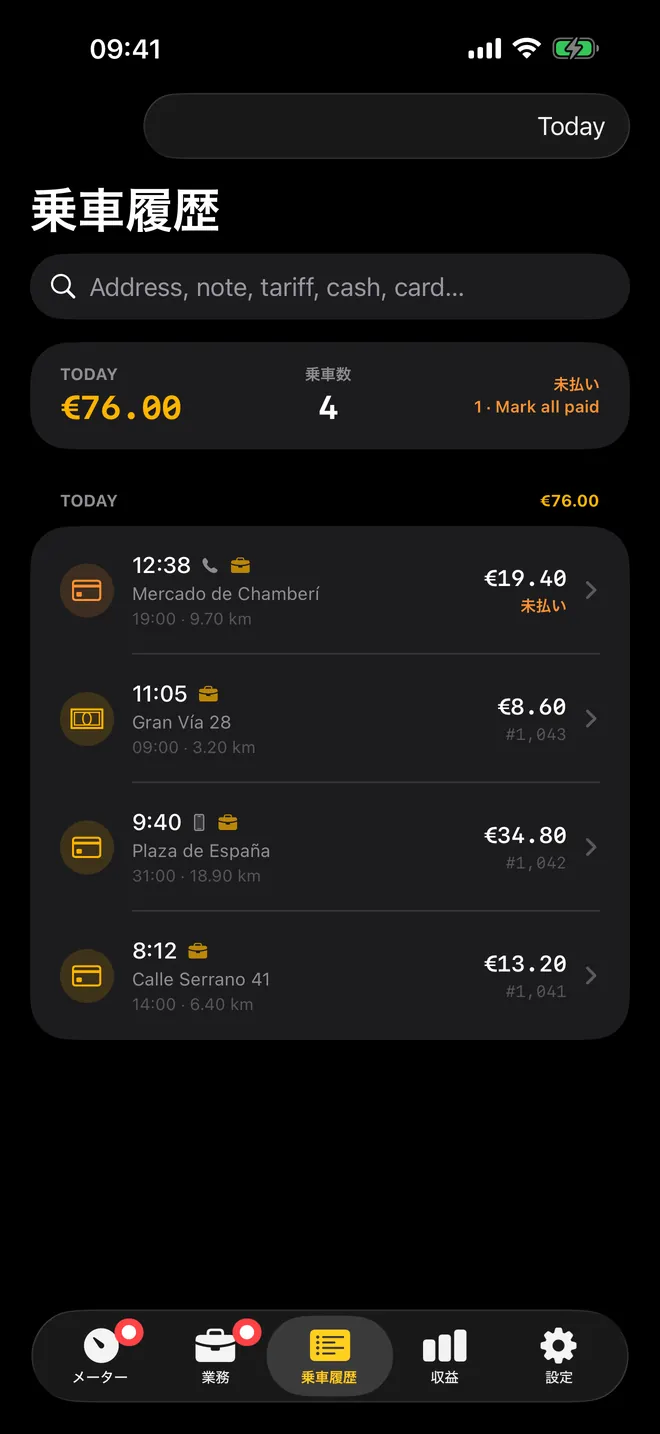Open the メーター tab
The image size is (660, 1434).
pyautogui.click(x=100, y=1356)
